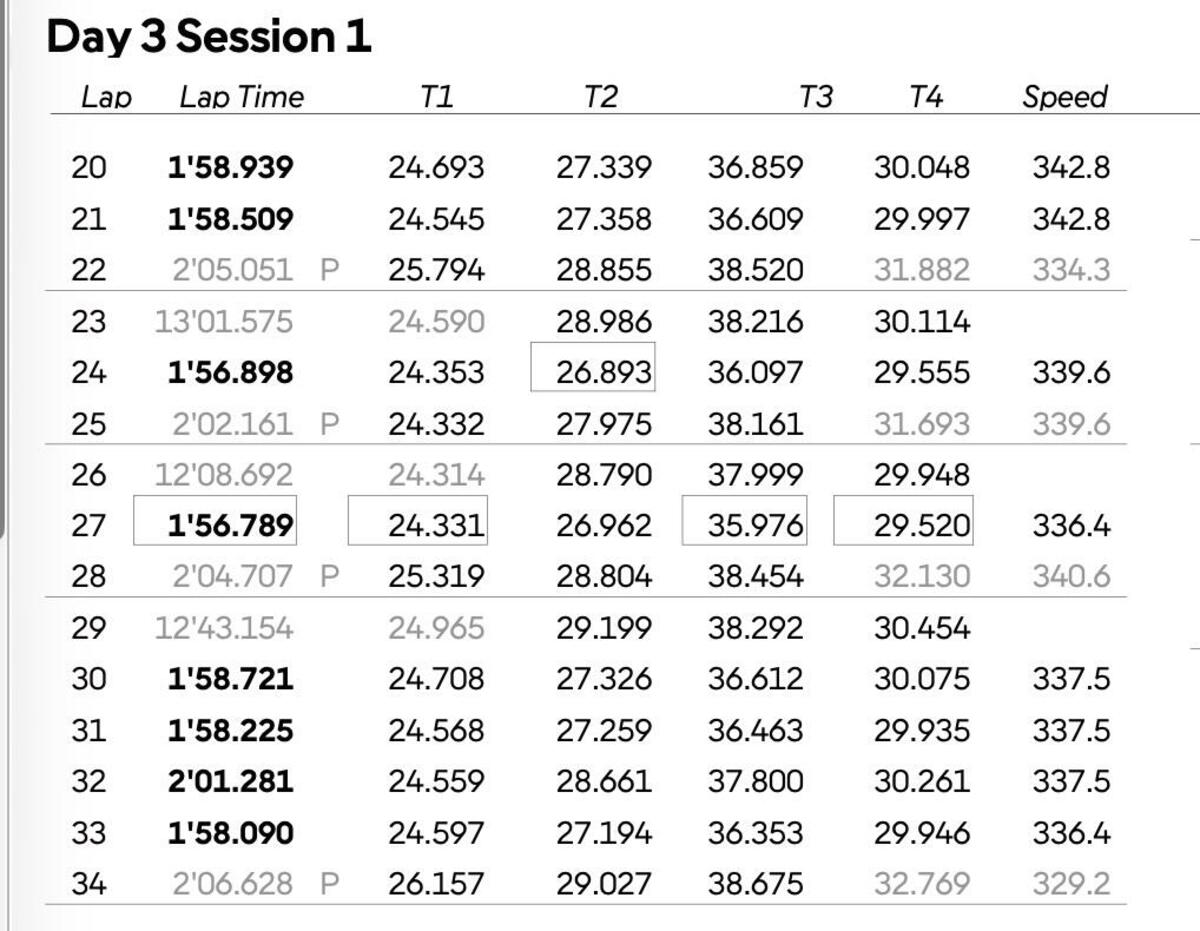Click the boxed best lap time 1'56.789

(230, 525)
